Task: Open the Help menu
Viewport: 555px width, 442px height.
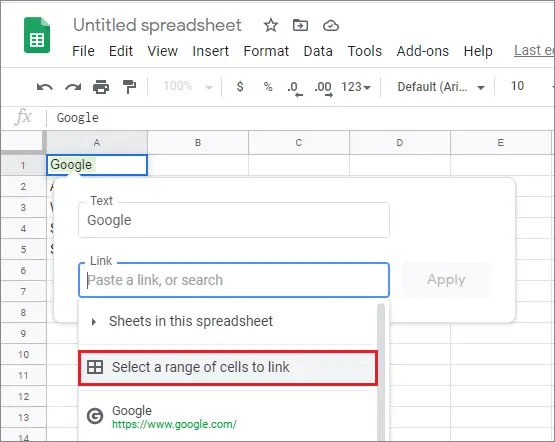Action: (x=478, y=51)
